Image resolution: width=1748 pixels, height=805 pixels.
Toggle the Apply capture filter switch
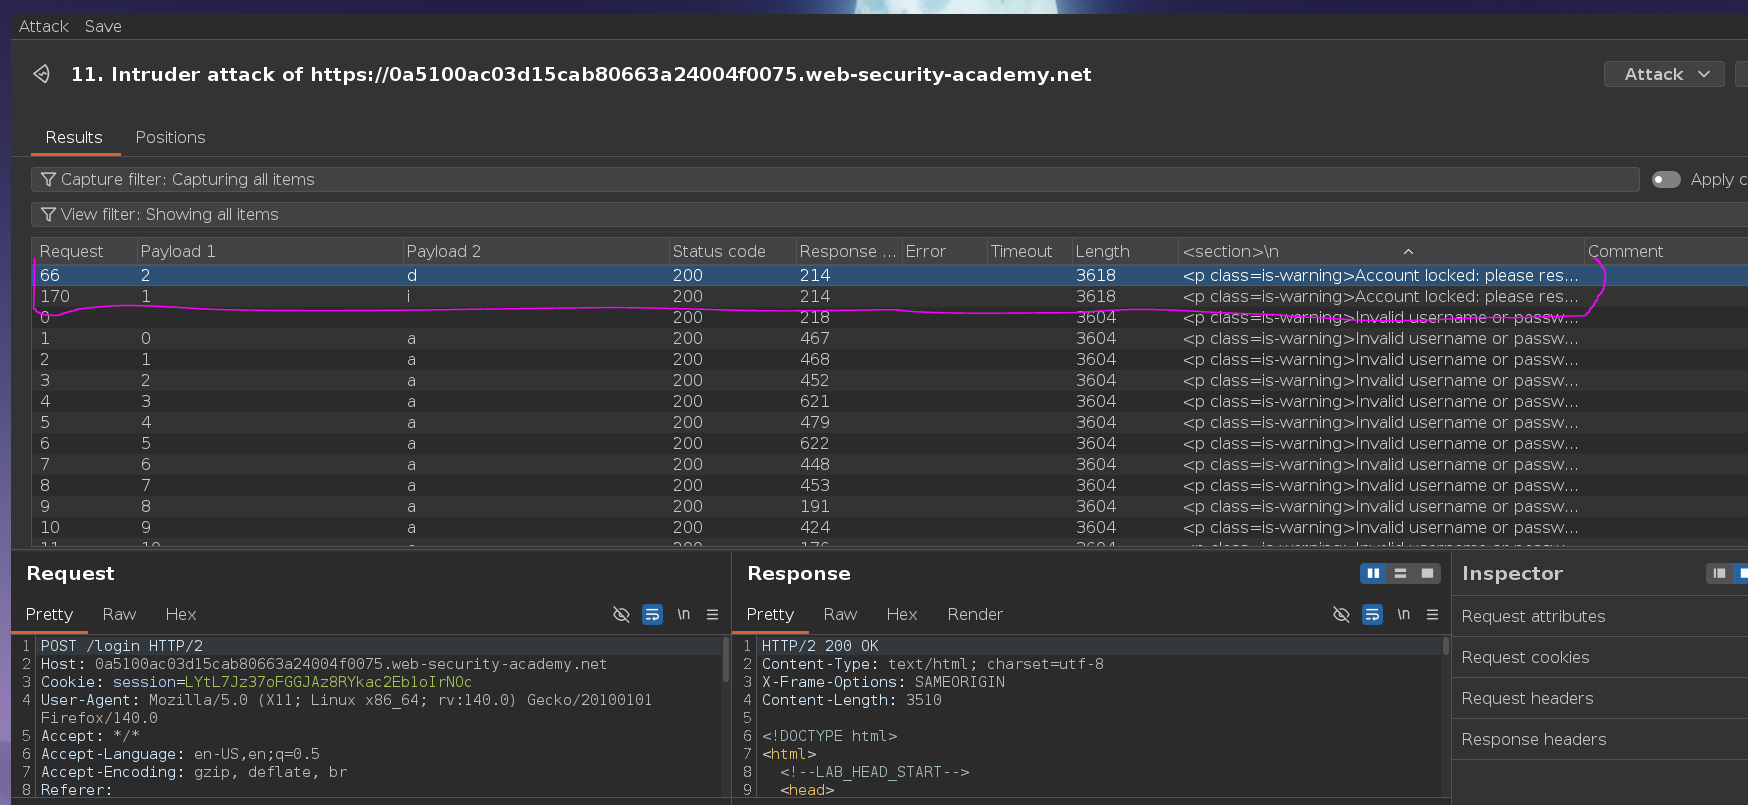(x=1666, y=179)
